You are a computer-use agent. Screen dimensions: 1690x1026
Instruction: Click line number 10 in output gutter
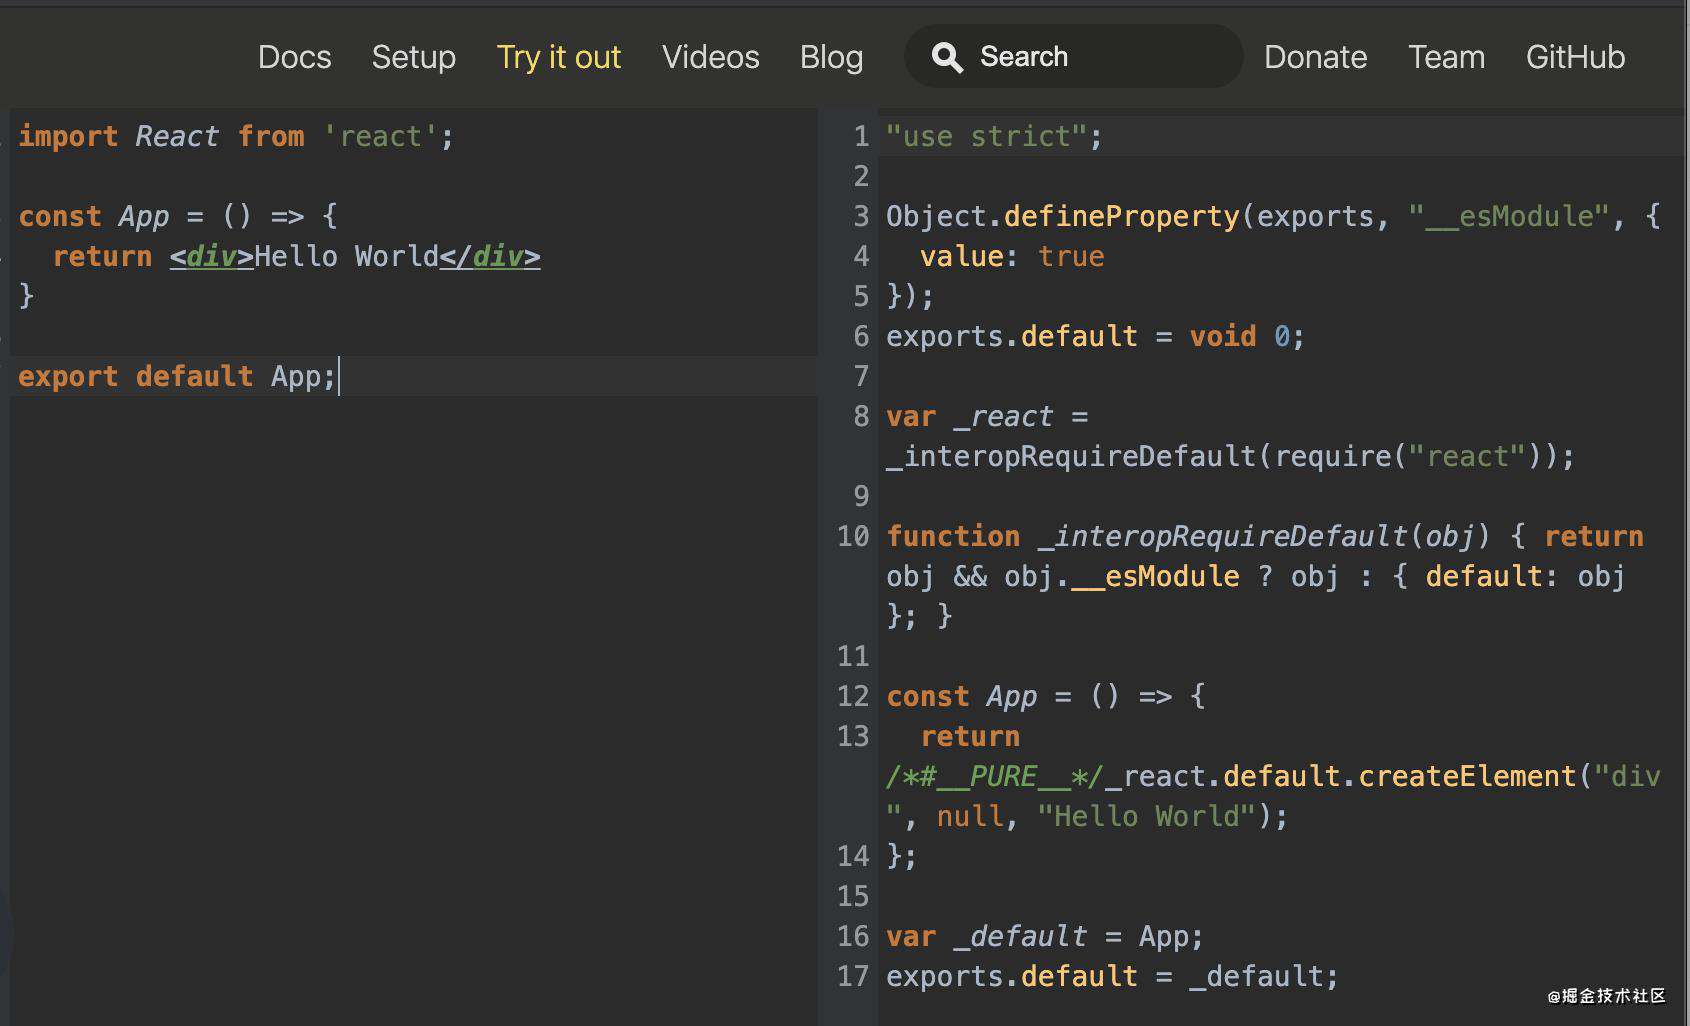coord(853,536)
